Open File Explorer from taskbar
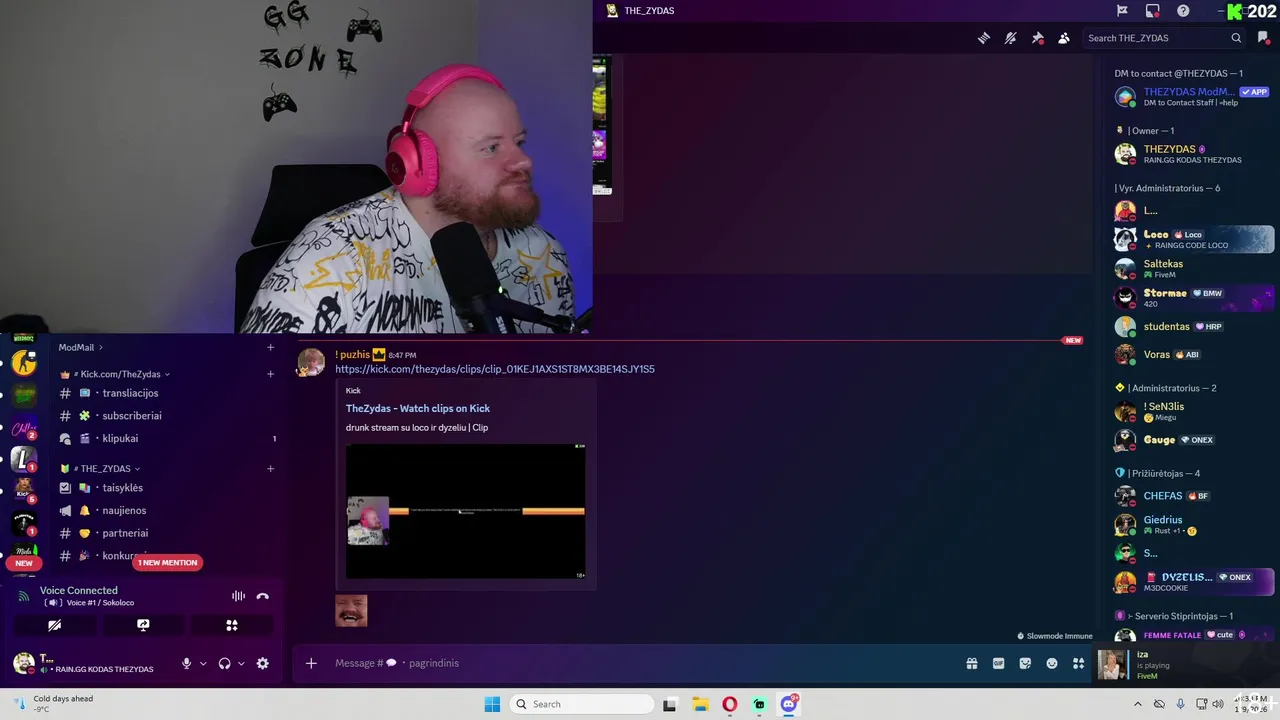1280x720 pixels. point(700,704)
